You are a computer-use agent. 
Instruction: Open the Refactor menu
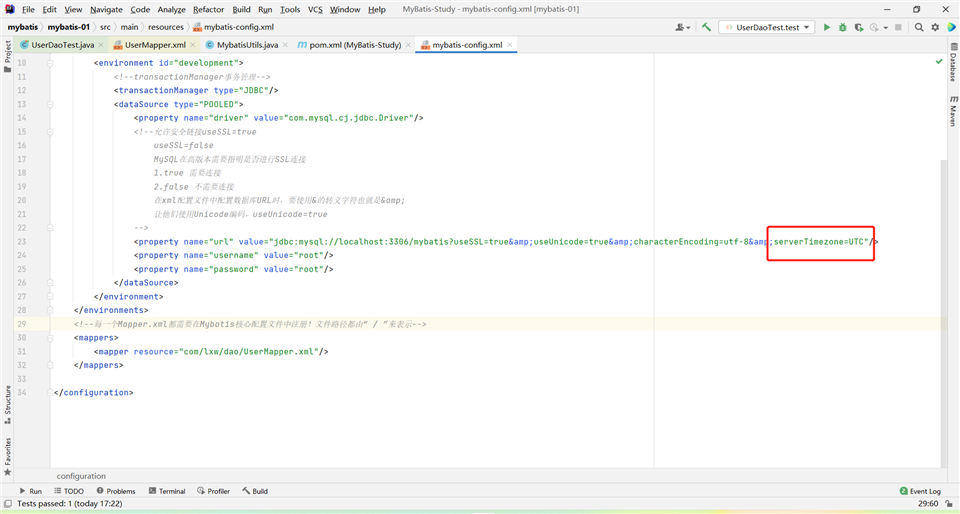(208, 9)
